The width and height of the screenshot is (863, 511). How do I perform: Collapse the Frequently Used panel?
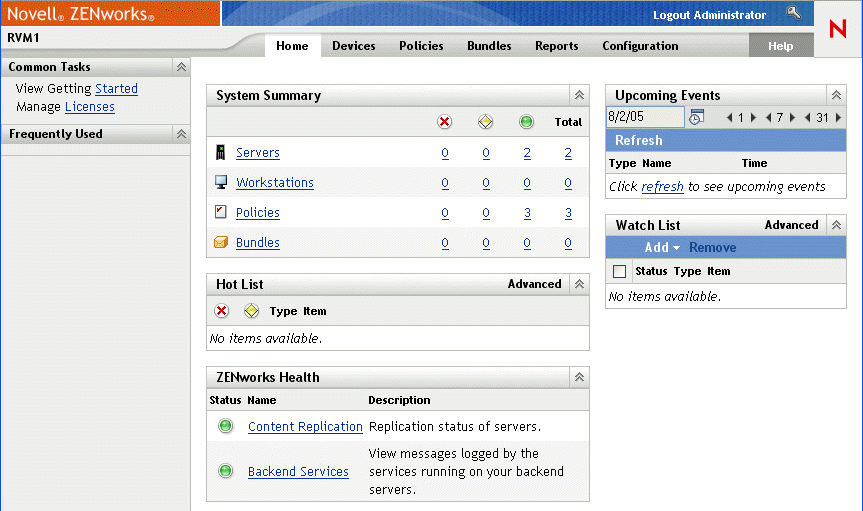[181, 134]
